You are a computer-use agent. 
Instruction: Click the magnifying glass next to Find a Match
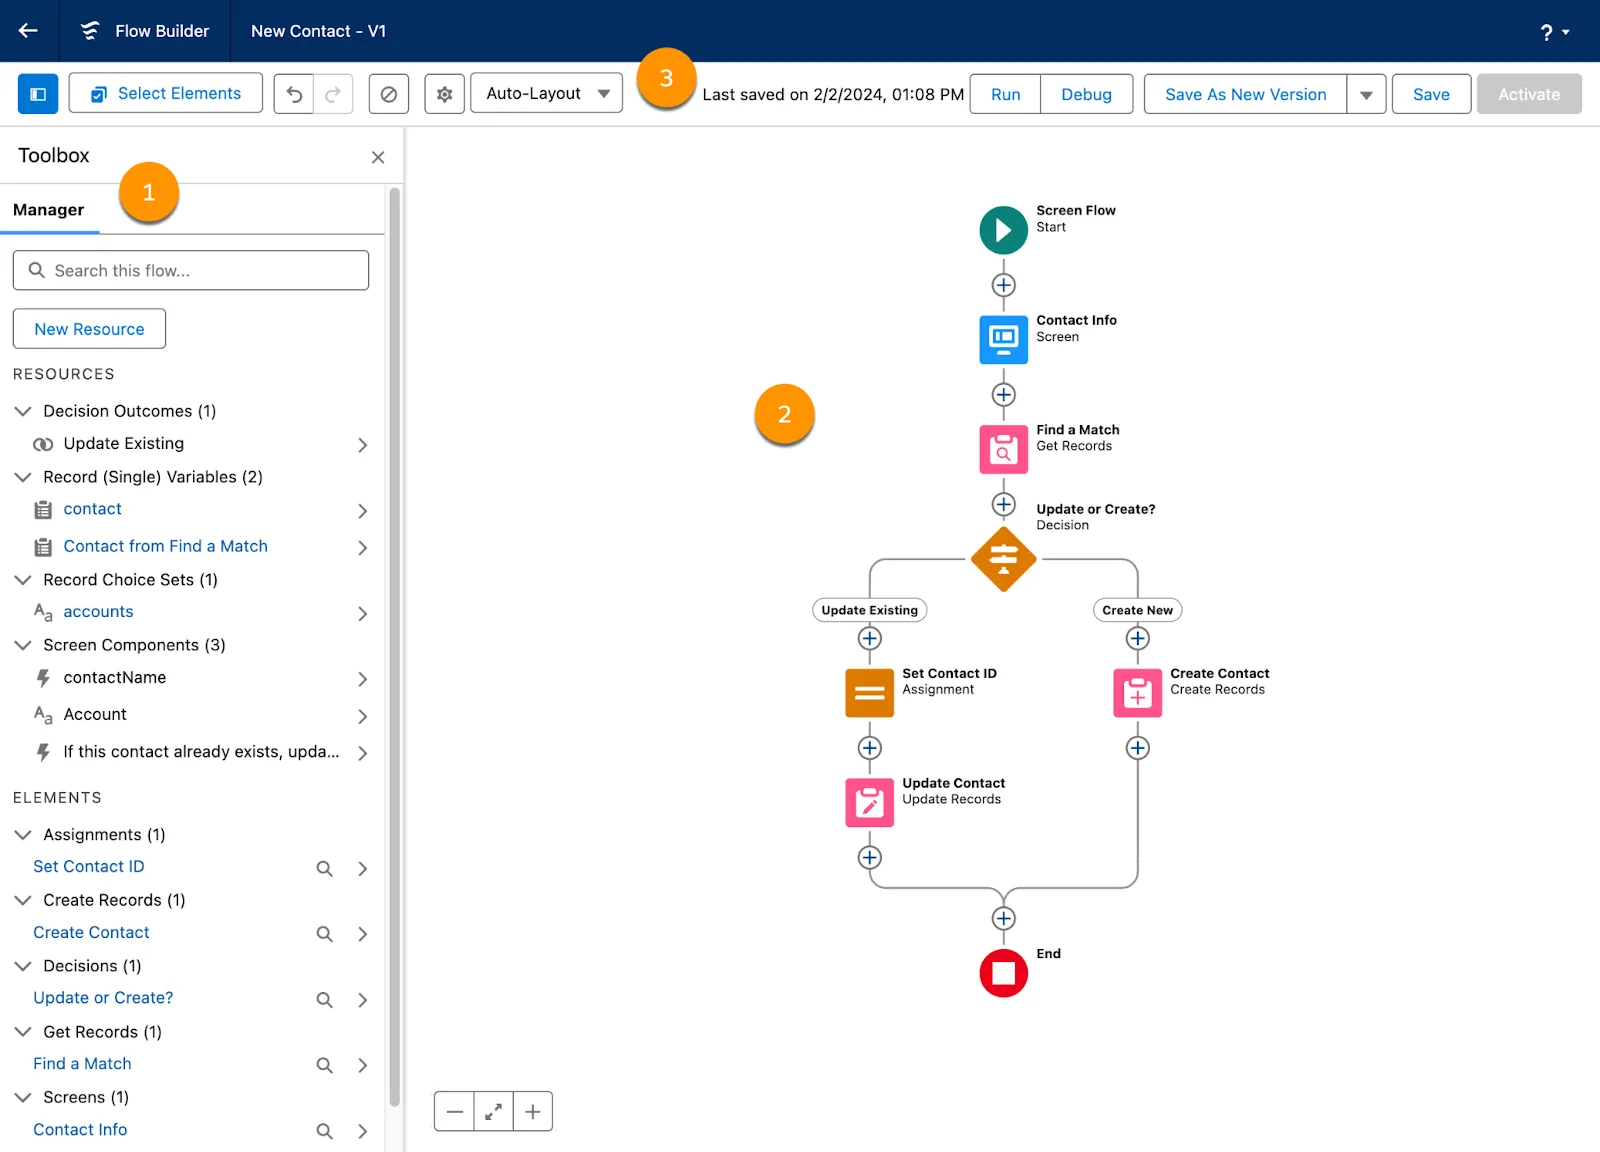[324, 1065]
